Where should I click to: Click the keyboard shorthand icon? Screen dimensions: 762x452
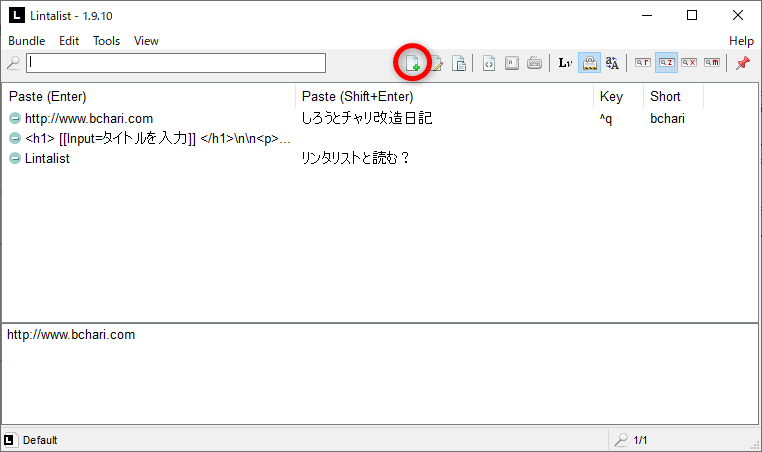534,63
